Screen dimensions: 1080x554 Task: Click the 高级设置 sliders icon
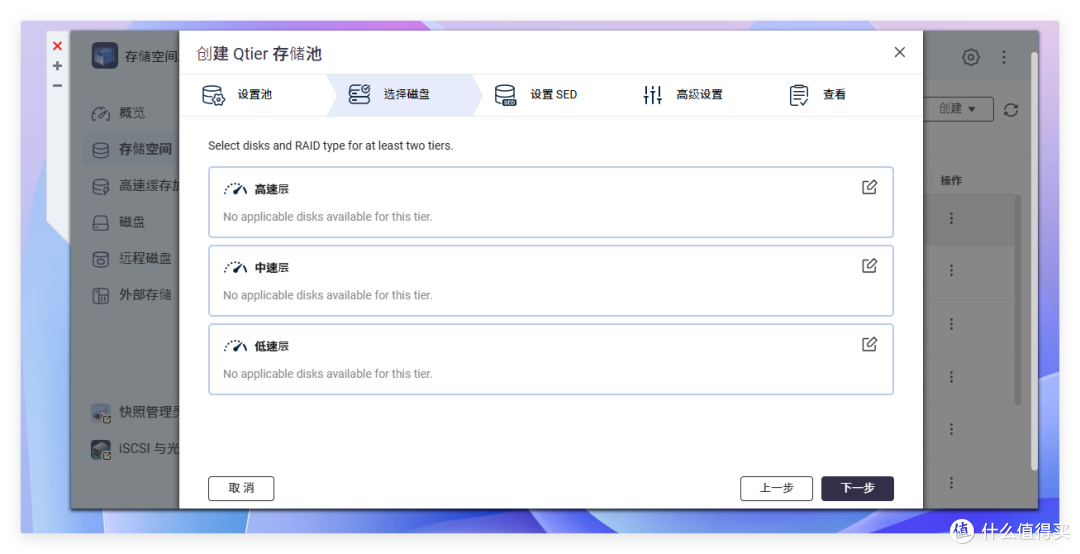[652, 95]
